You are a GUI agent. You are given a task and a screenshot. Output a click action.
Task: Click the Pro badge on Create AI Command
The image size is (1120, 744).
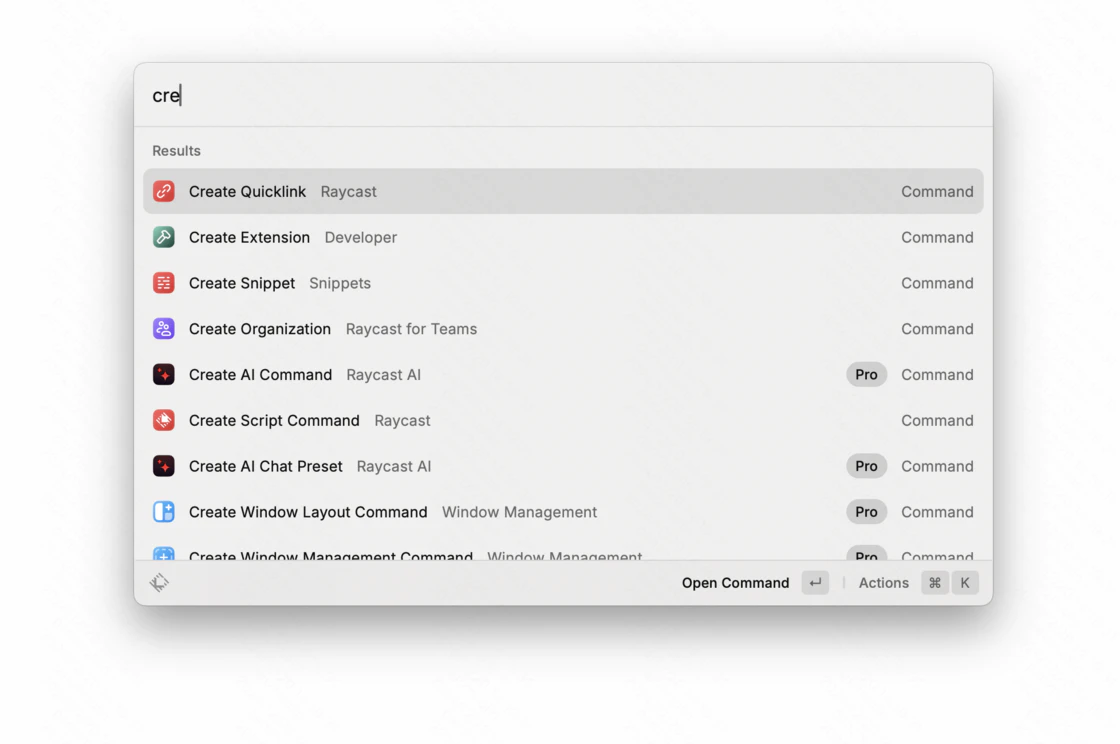[x=866, y=374]
